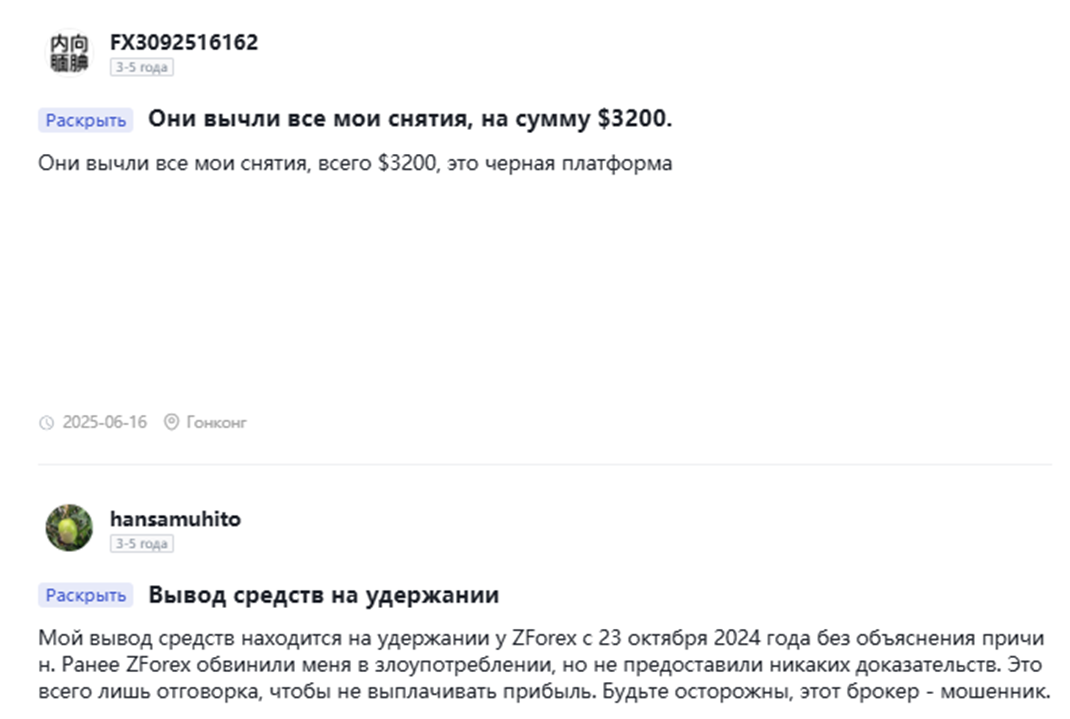Click the divider line between the two reviews

click(544, 464)
